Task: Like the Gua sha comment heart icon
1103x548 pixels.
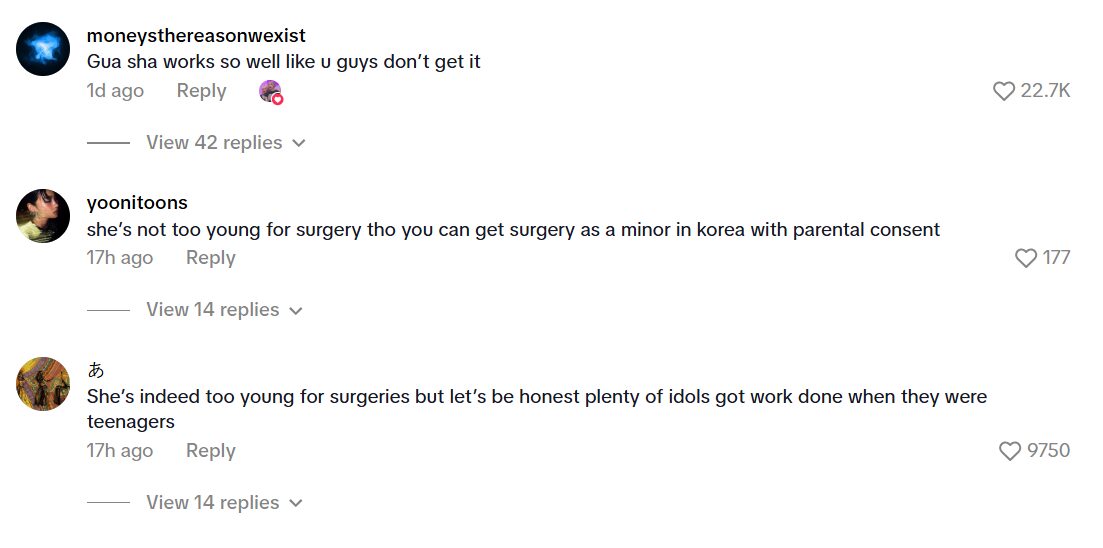Action: [x=1004, y=91]
